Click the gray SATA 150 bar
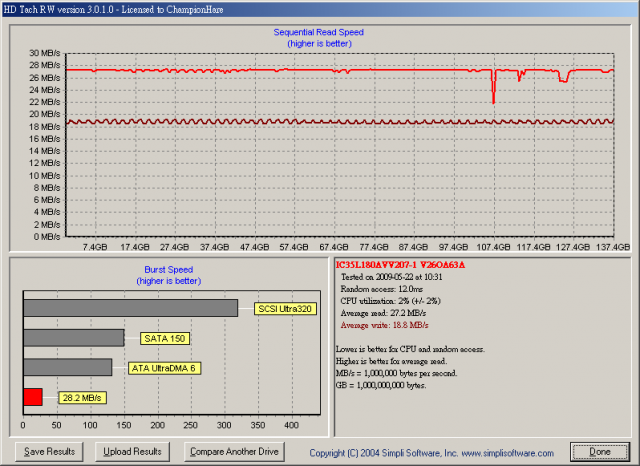This screenshot has height=466, width=640. [74, 338]
